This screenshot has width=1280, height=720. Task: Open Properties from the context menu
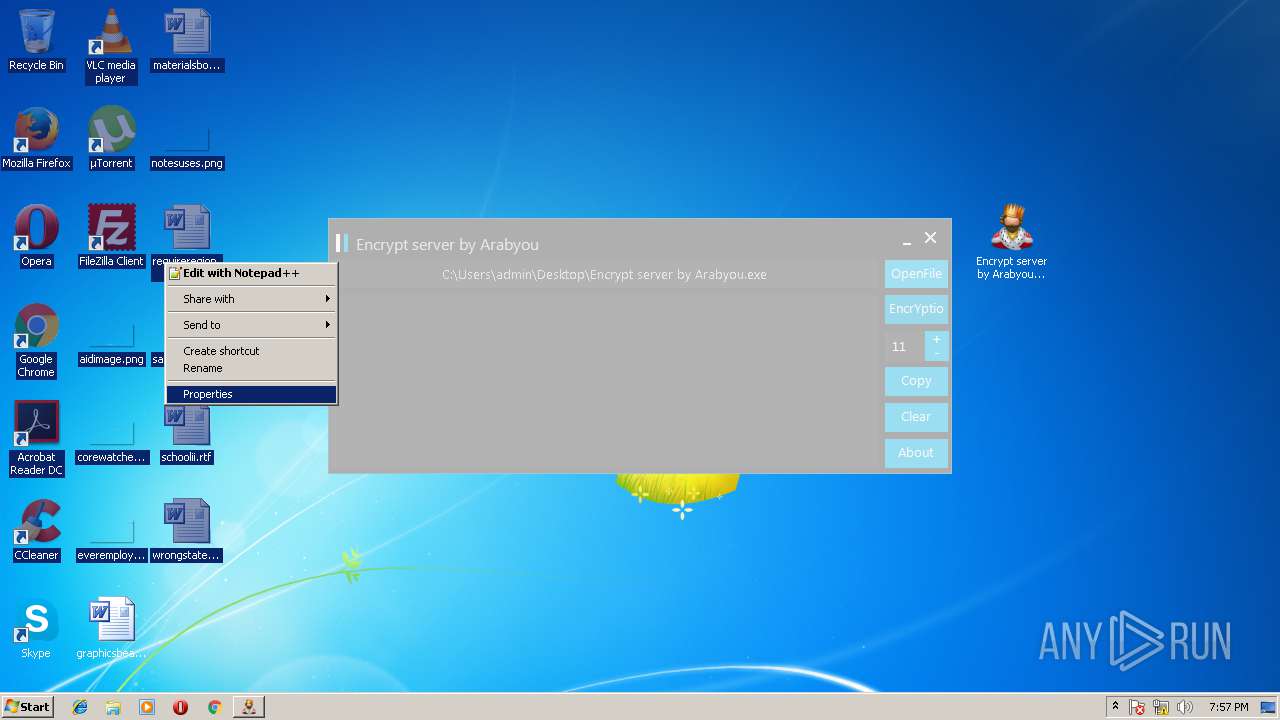251,394
